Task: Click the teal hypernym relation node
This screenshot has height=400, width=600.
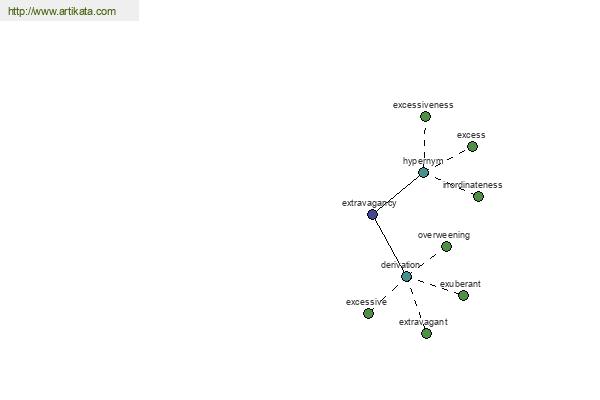Action: [423, 173]
